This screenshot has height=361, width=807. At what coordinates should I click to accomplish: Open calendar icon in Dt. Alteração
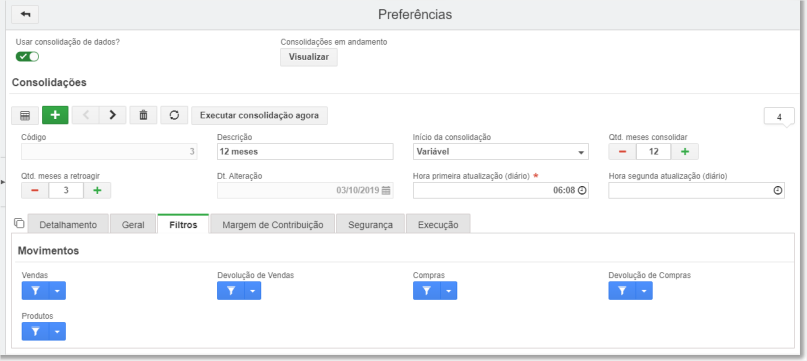point(386,190)
